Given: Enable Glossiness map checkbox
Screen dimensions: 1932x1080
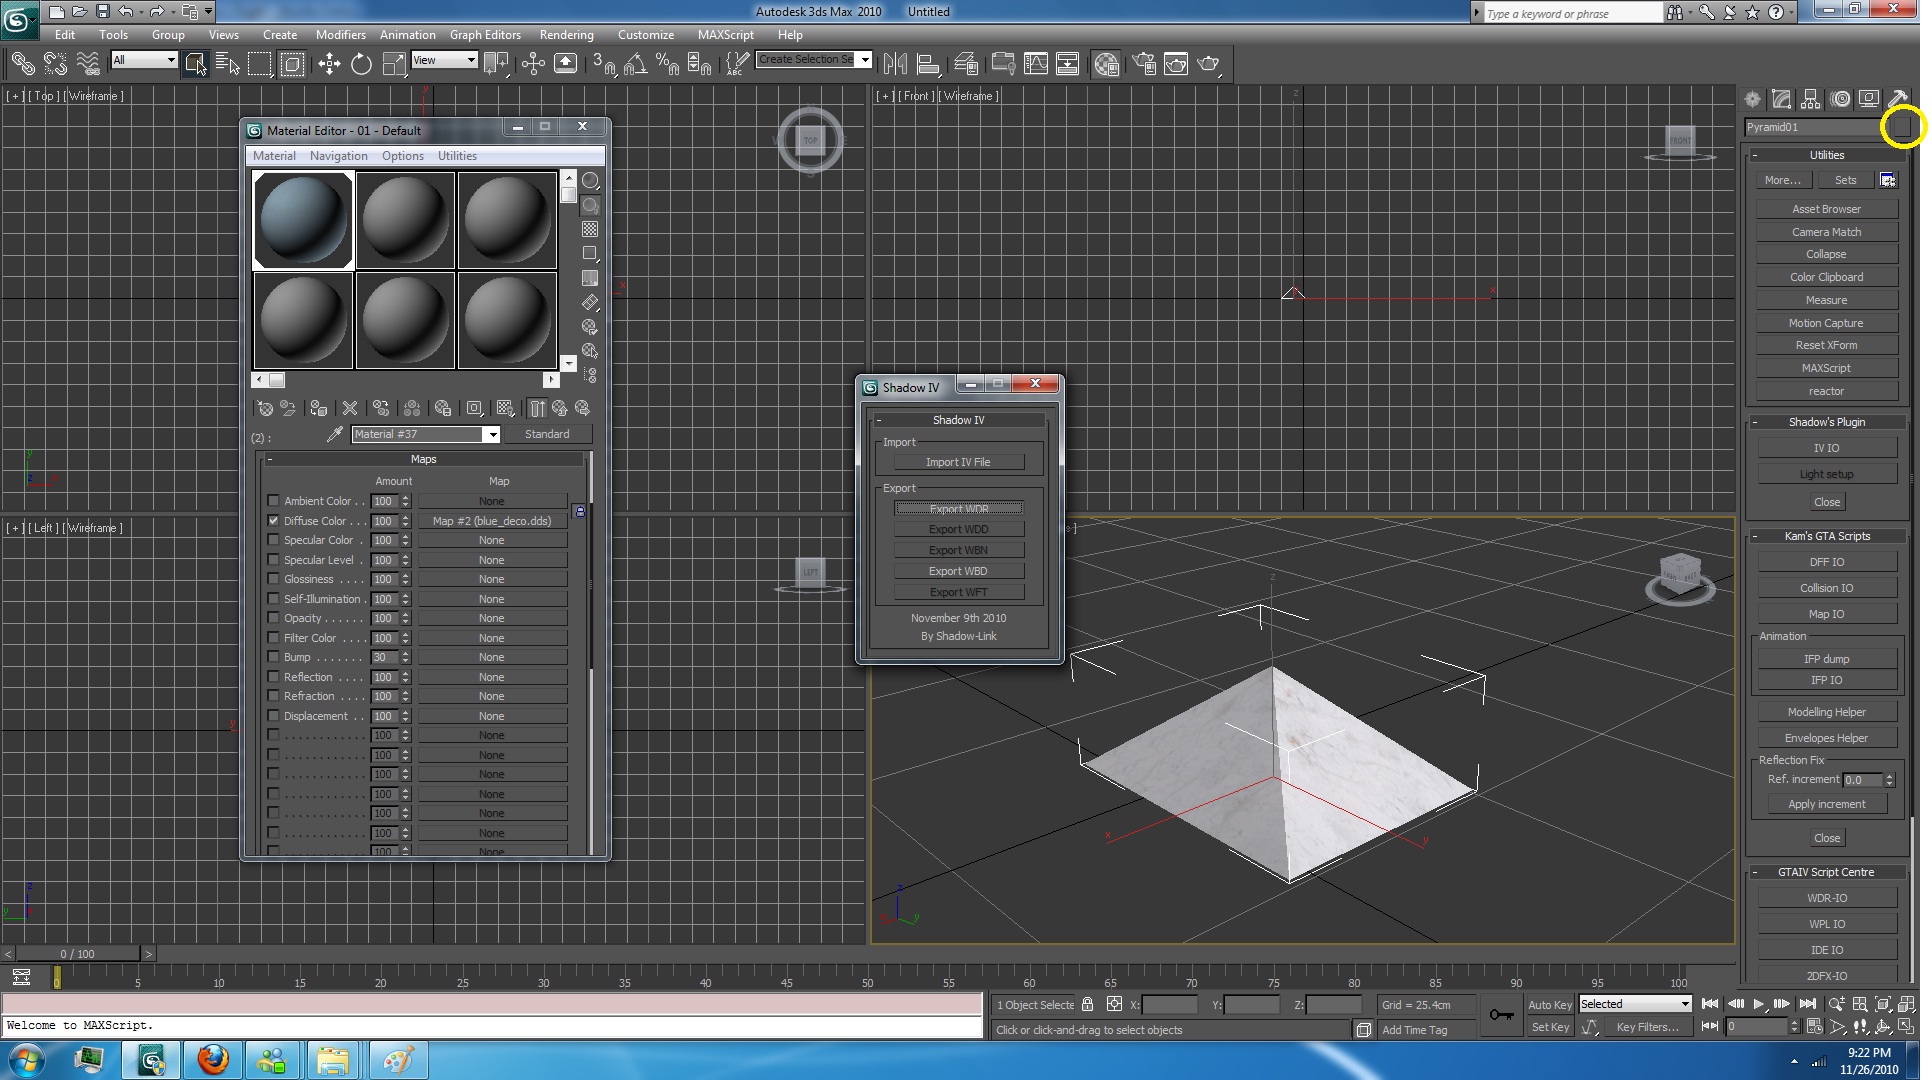Looking at the screenshot, I should point(273,579).
